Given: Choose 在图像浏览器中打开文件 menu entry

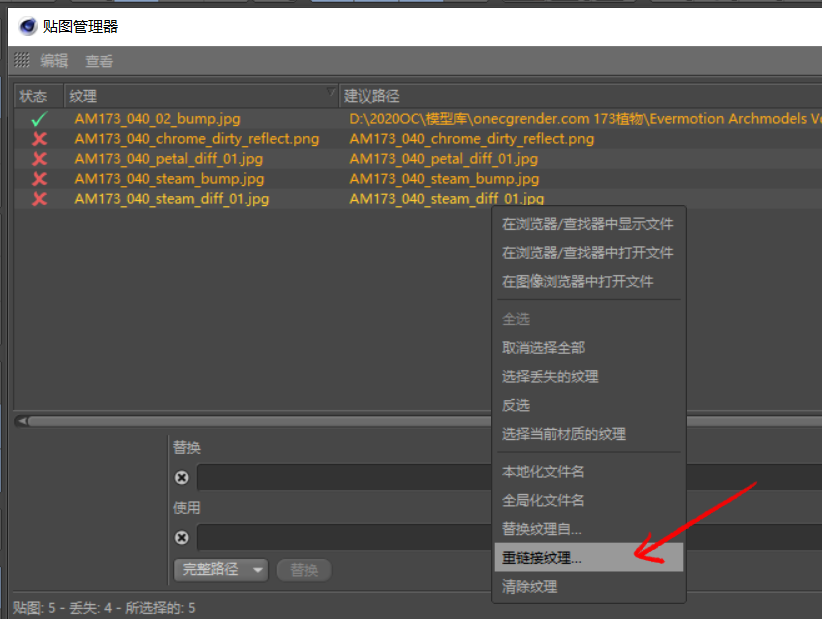Looking at the screenshot, I should point(589,282).
